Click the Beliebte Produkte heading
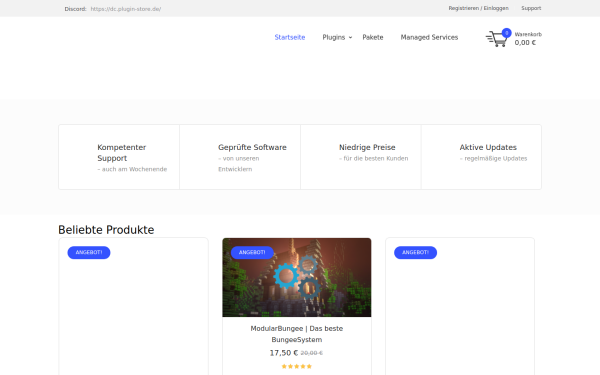The height and width of the screenshot is (375, 600). pyautogui.click(x=106, y=230)
